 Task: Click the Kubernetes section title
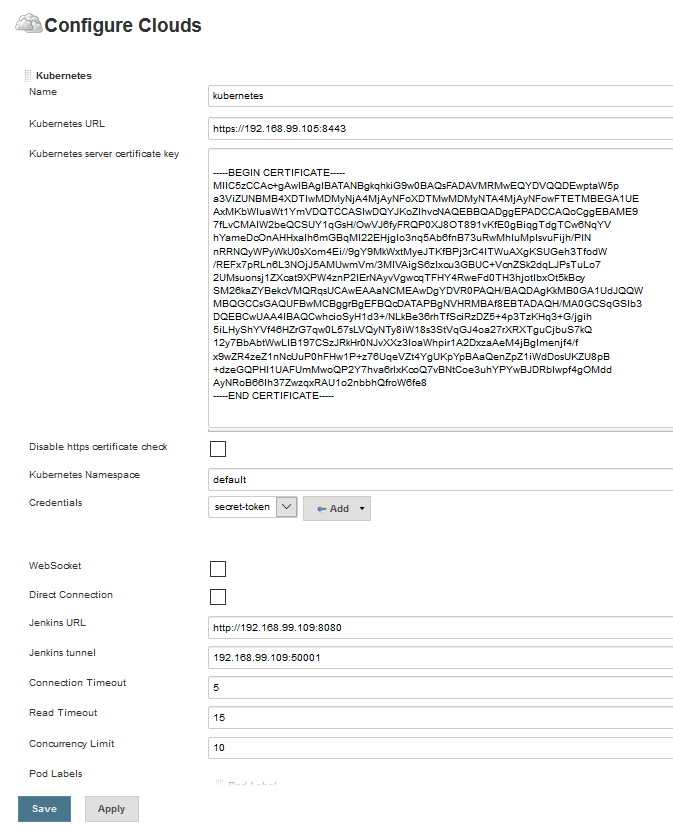(63, 76)
